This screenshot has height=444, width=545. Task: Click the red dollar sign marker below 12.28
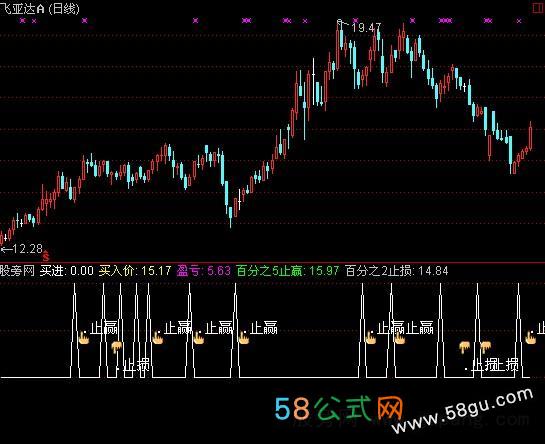pyautogui.click(x=46, y=257)
